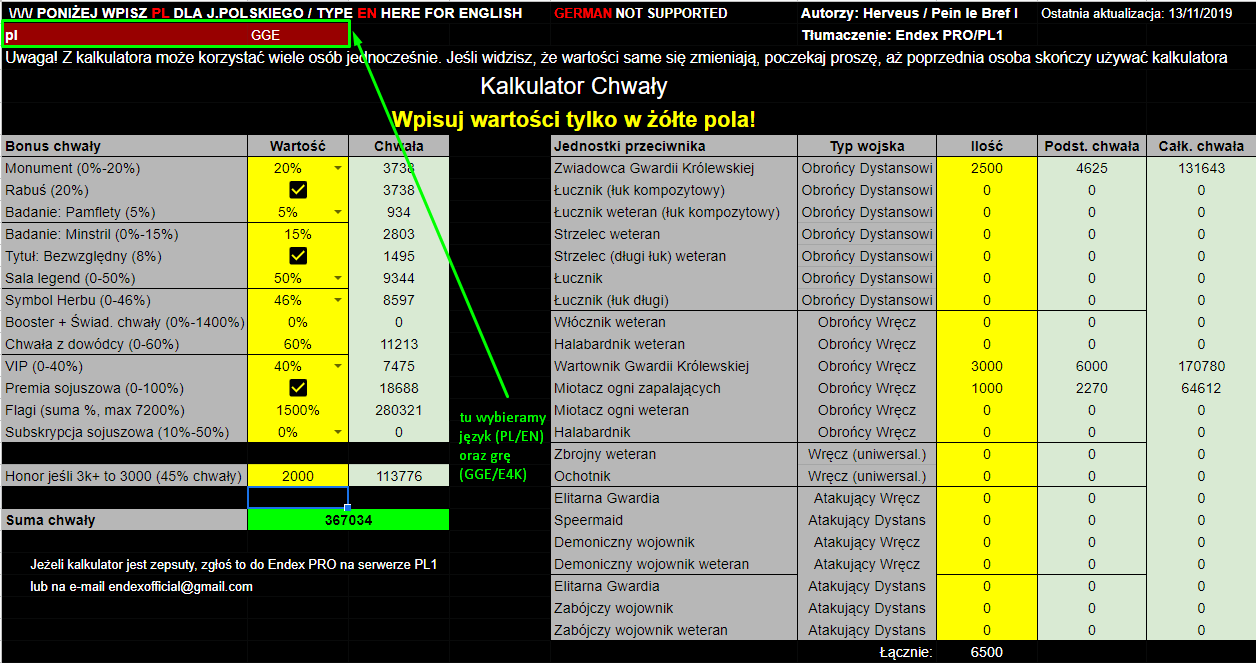Click the Łącznie total value 6500

(987, 652)
